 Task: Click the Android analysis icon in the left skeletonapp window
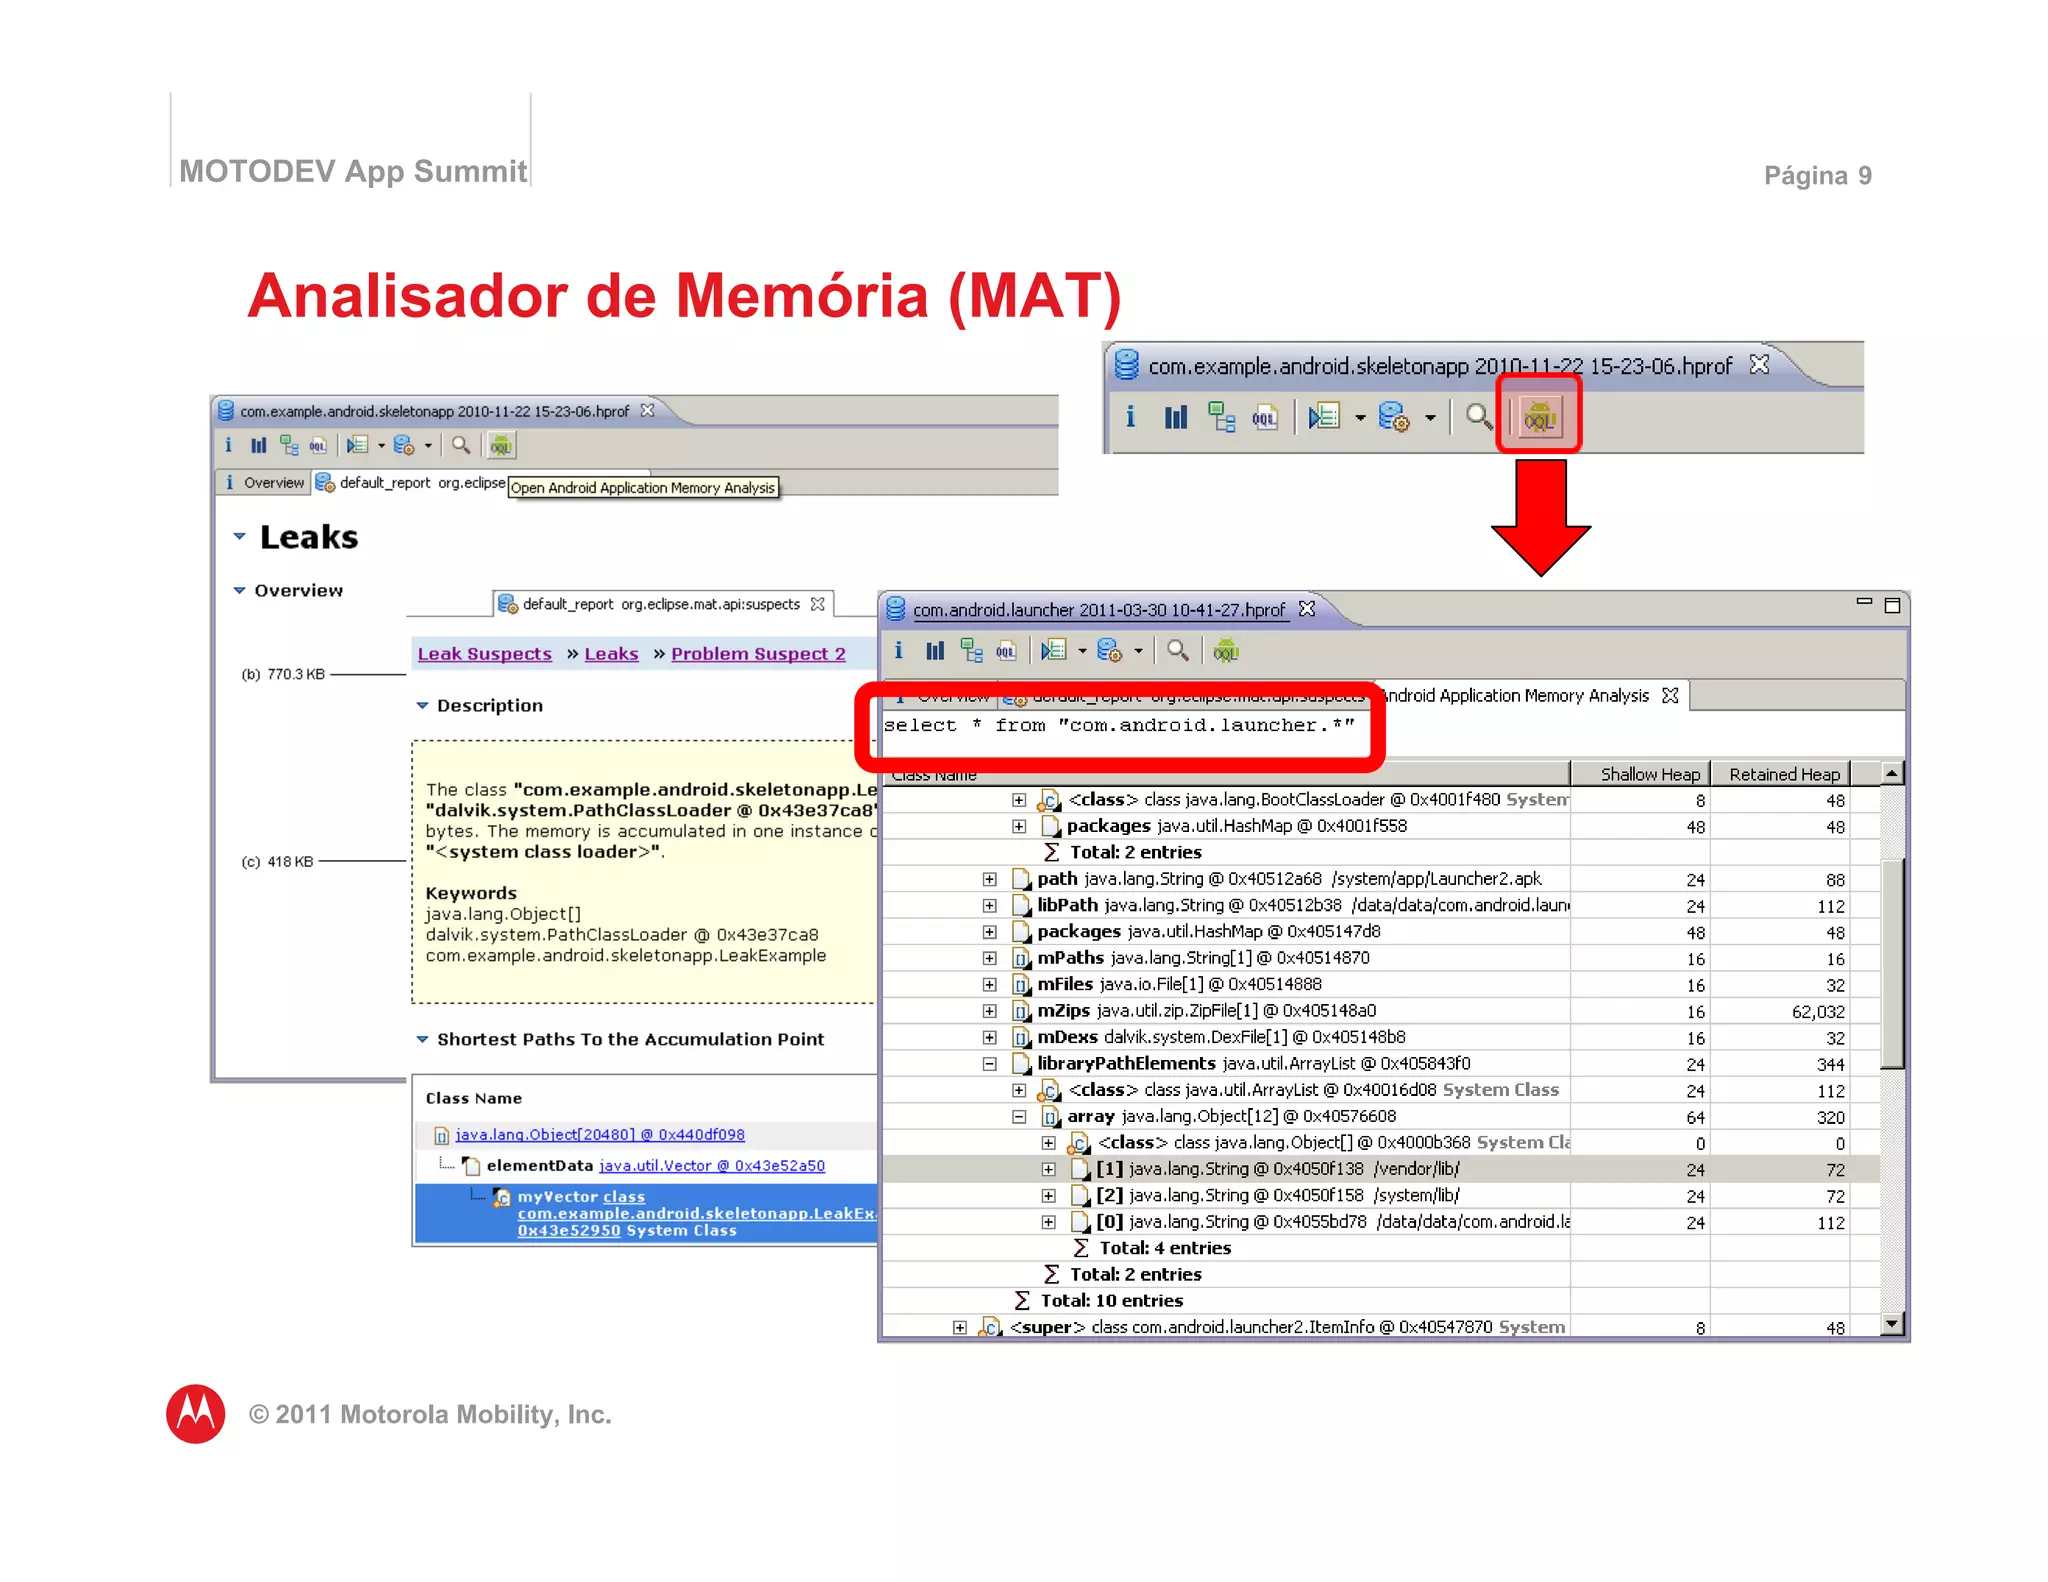point(501,445)
